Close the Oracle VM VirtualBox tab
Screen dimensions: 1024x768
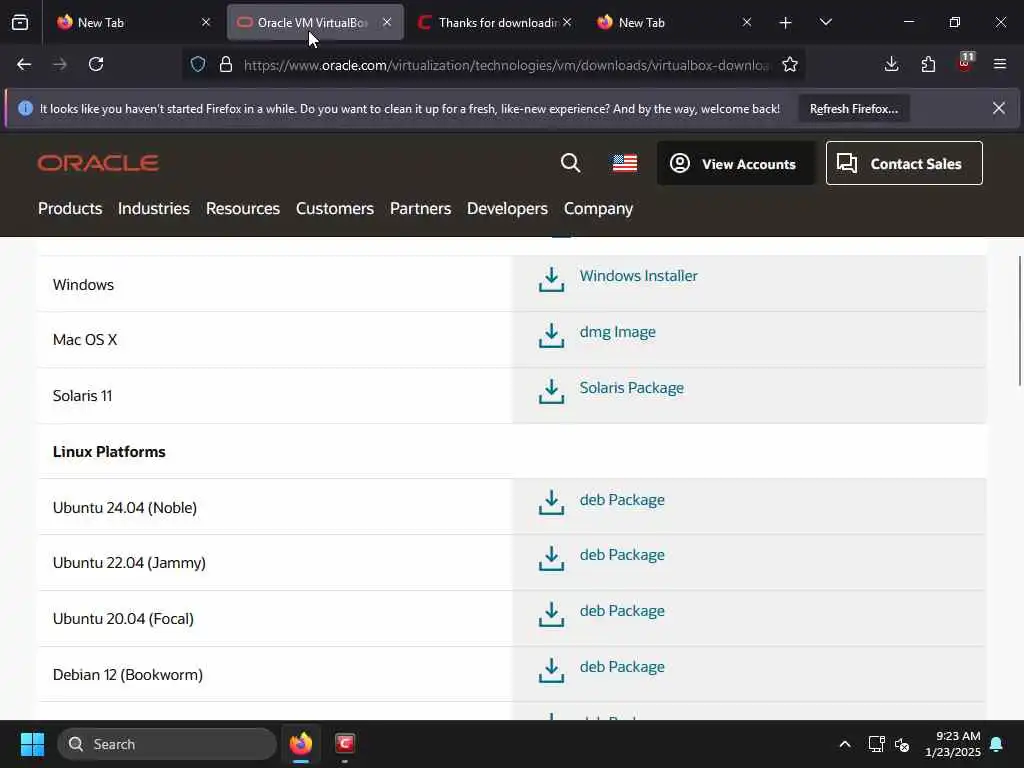click(x=387, y=22)
